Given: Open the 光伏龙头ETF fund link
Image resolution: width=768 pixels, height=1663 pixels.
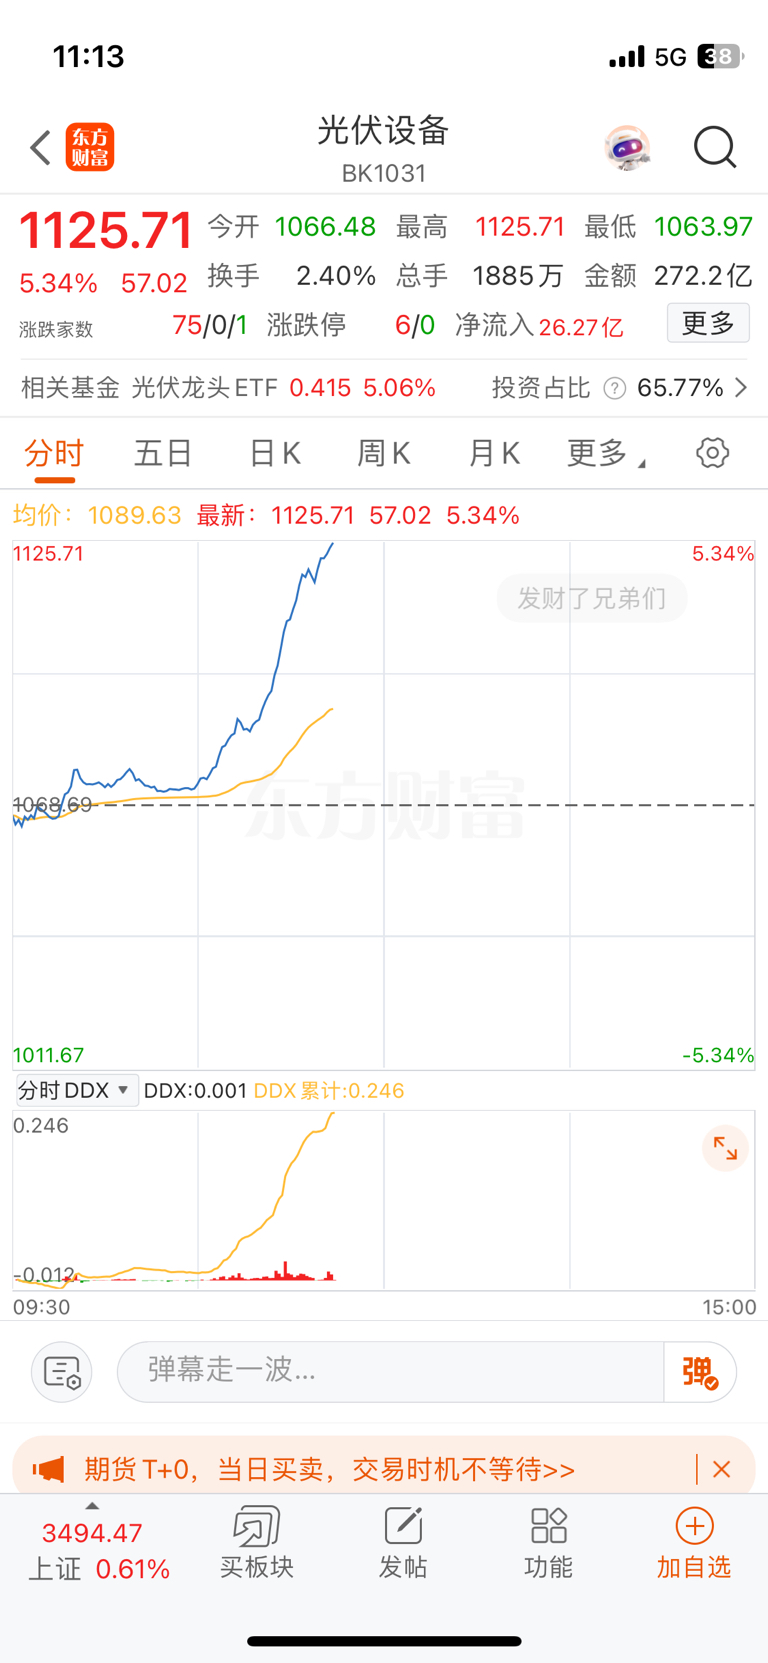Looking at the screenshot, I should coord(204,388).
